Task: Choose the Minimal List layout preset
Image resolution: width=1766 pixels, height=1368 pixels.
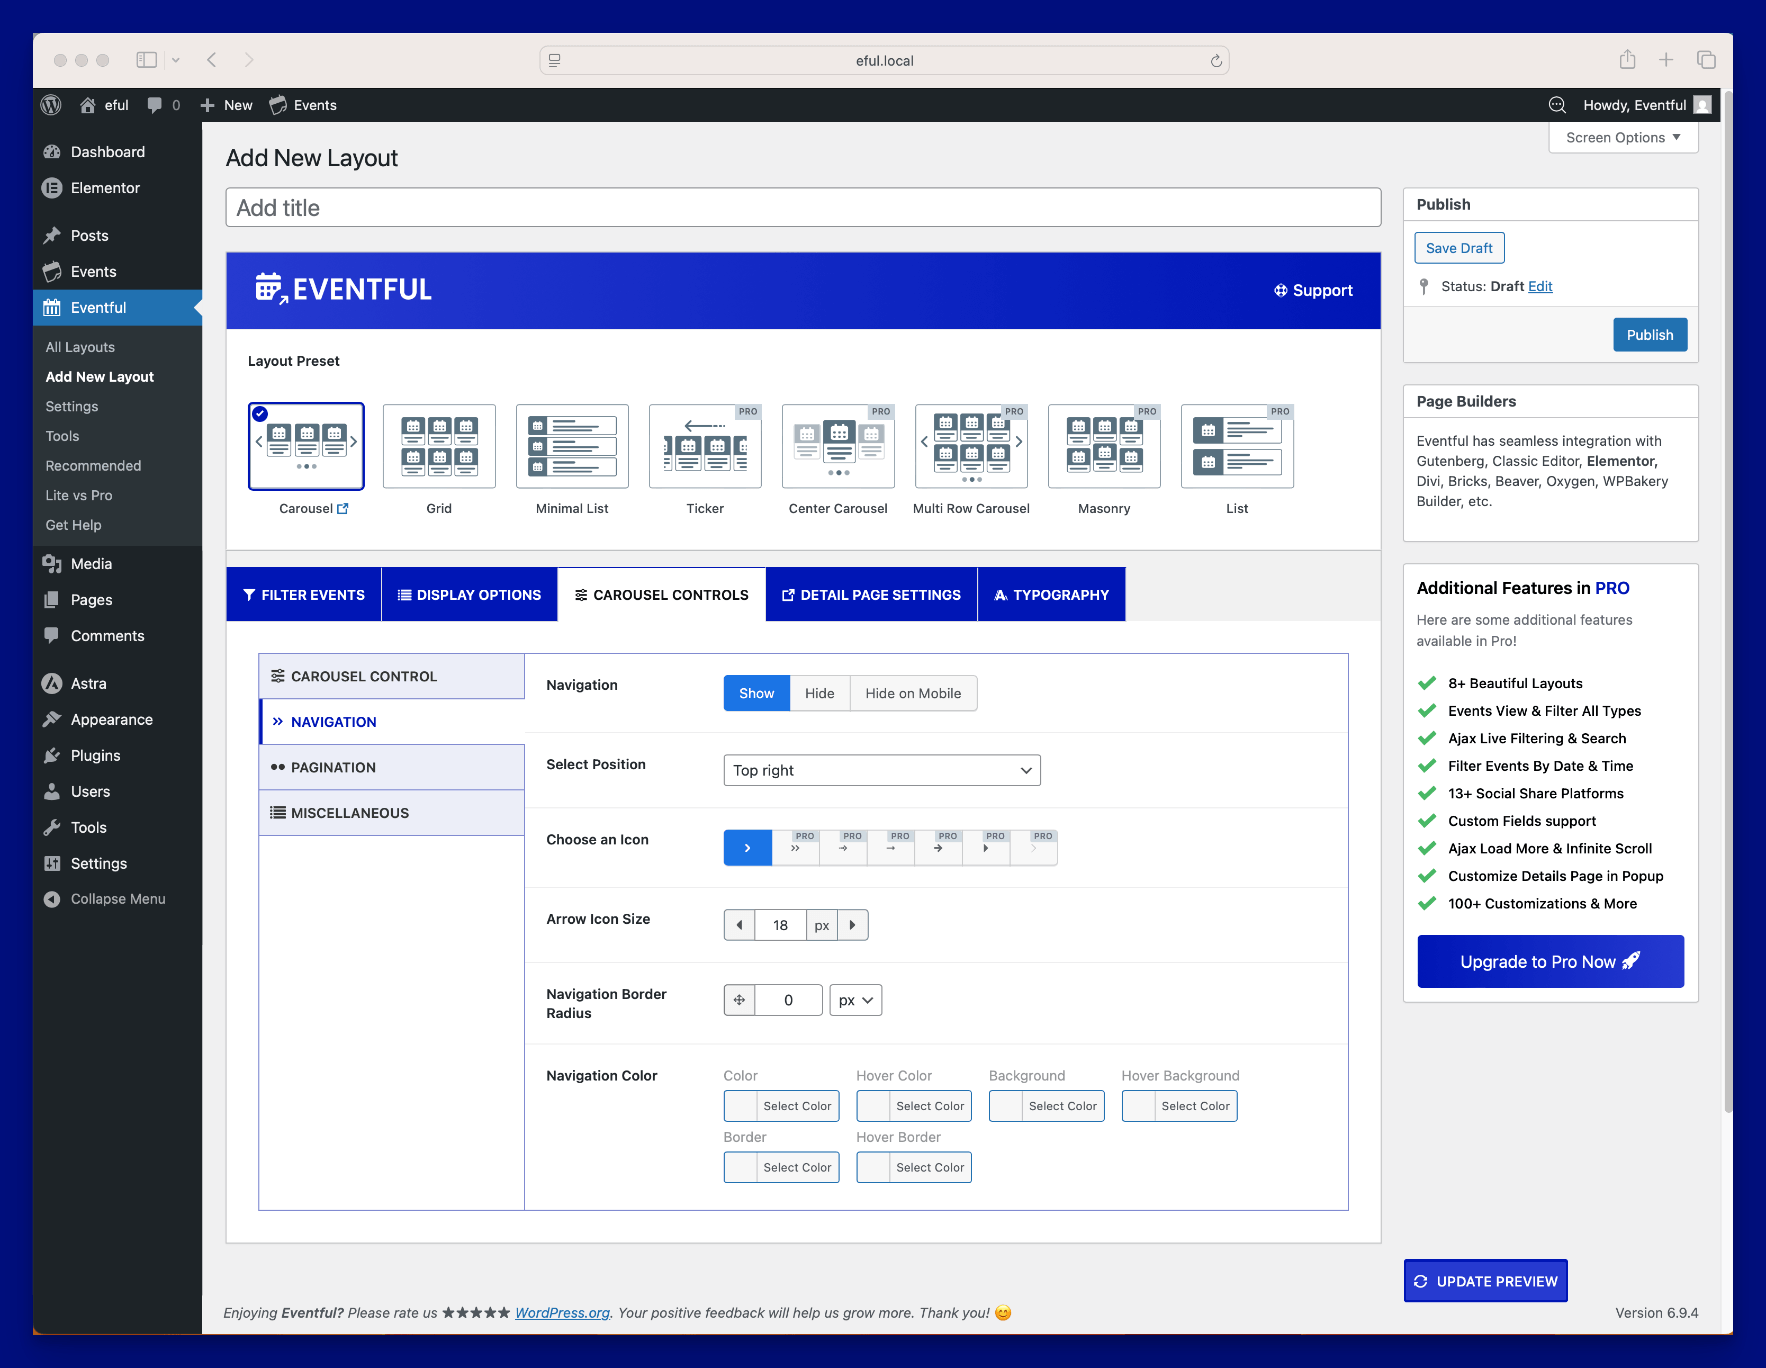Action: pos(572,446)
